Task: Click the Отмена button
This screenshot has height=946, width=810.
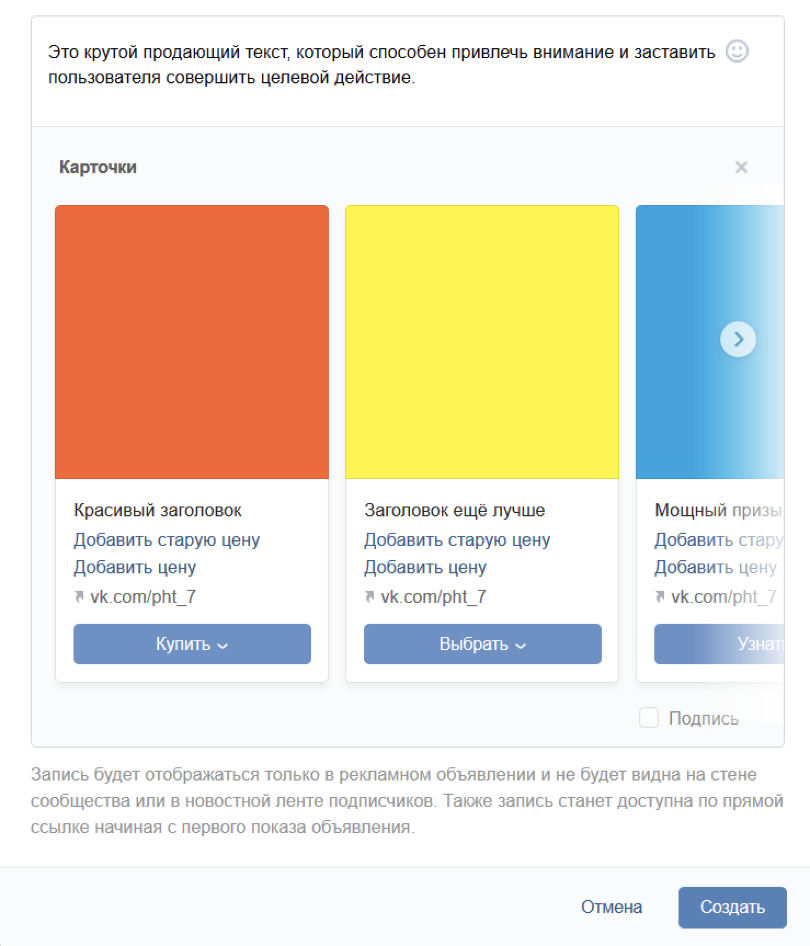Action: pyautogui.click(x=612, y=907)
